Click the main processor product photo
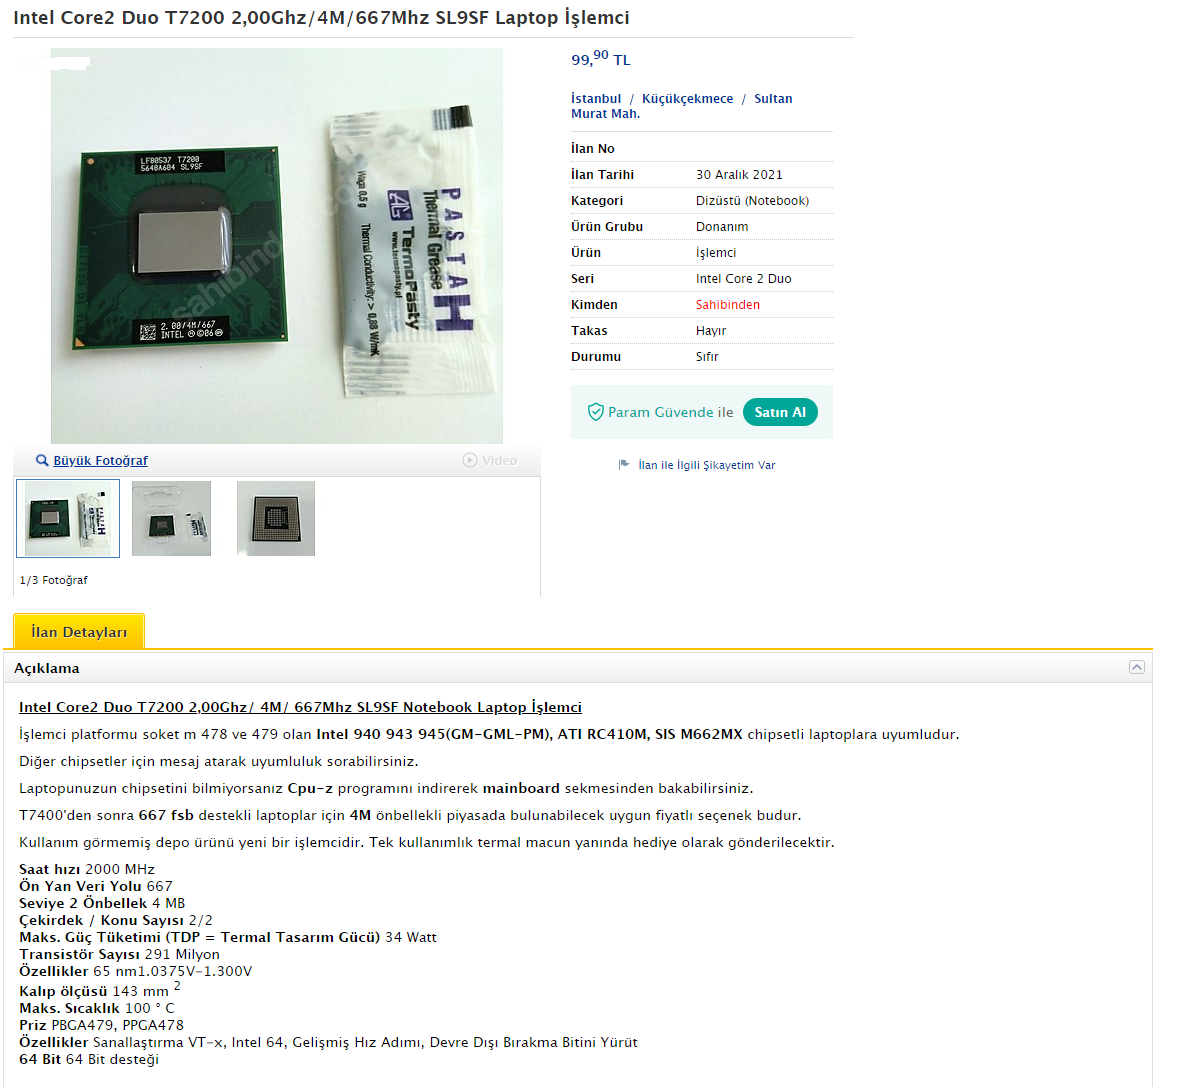This screenshot has width=1188, height=1087. click(x=277, y=245)
